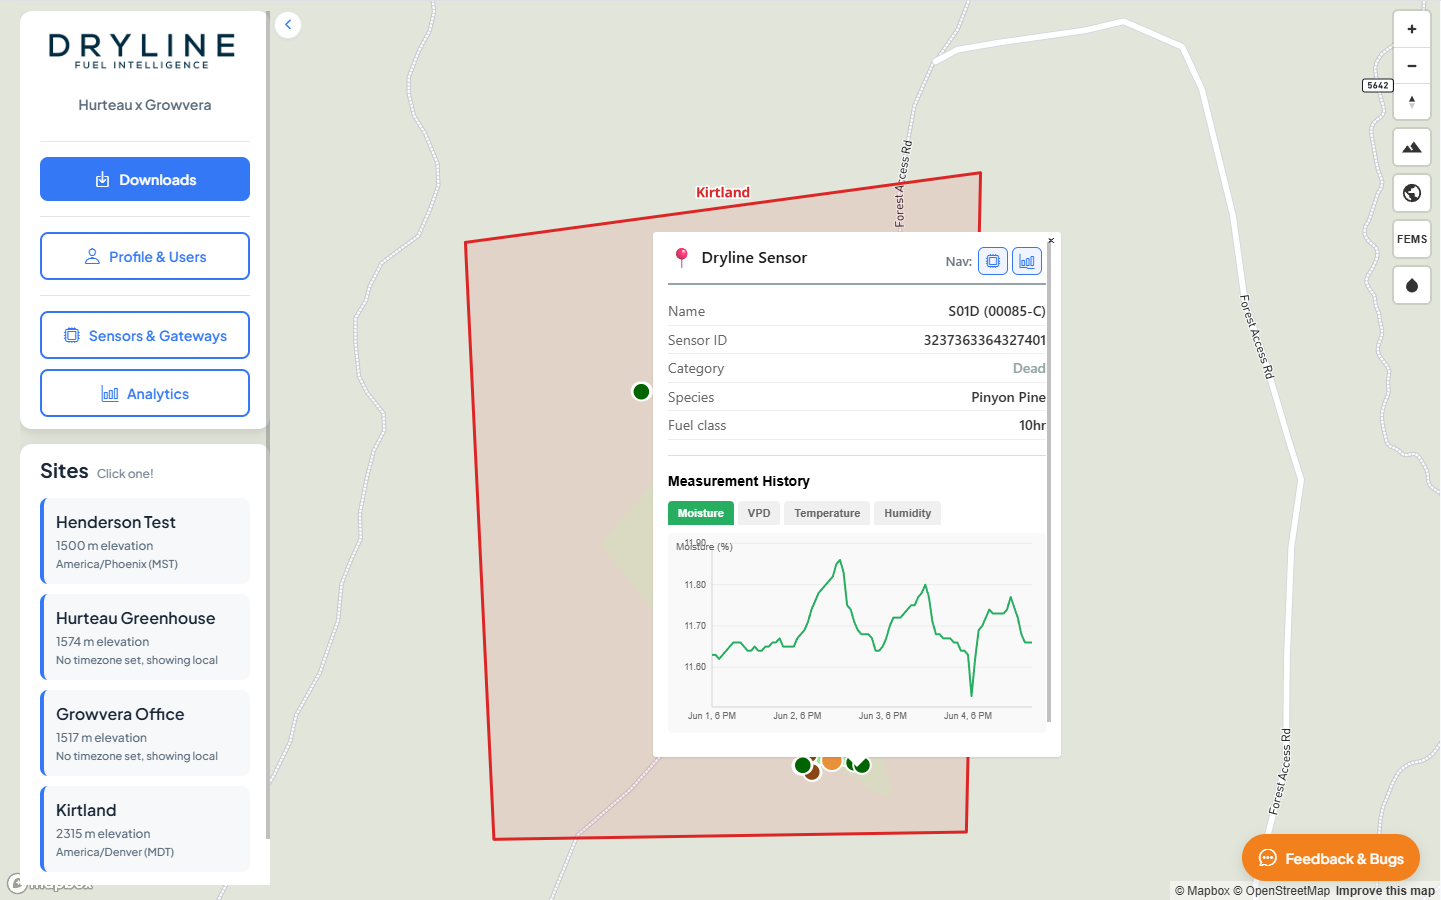Select the Kirtland site card

pyautogui.click(x=145, y=829)
